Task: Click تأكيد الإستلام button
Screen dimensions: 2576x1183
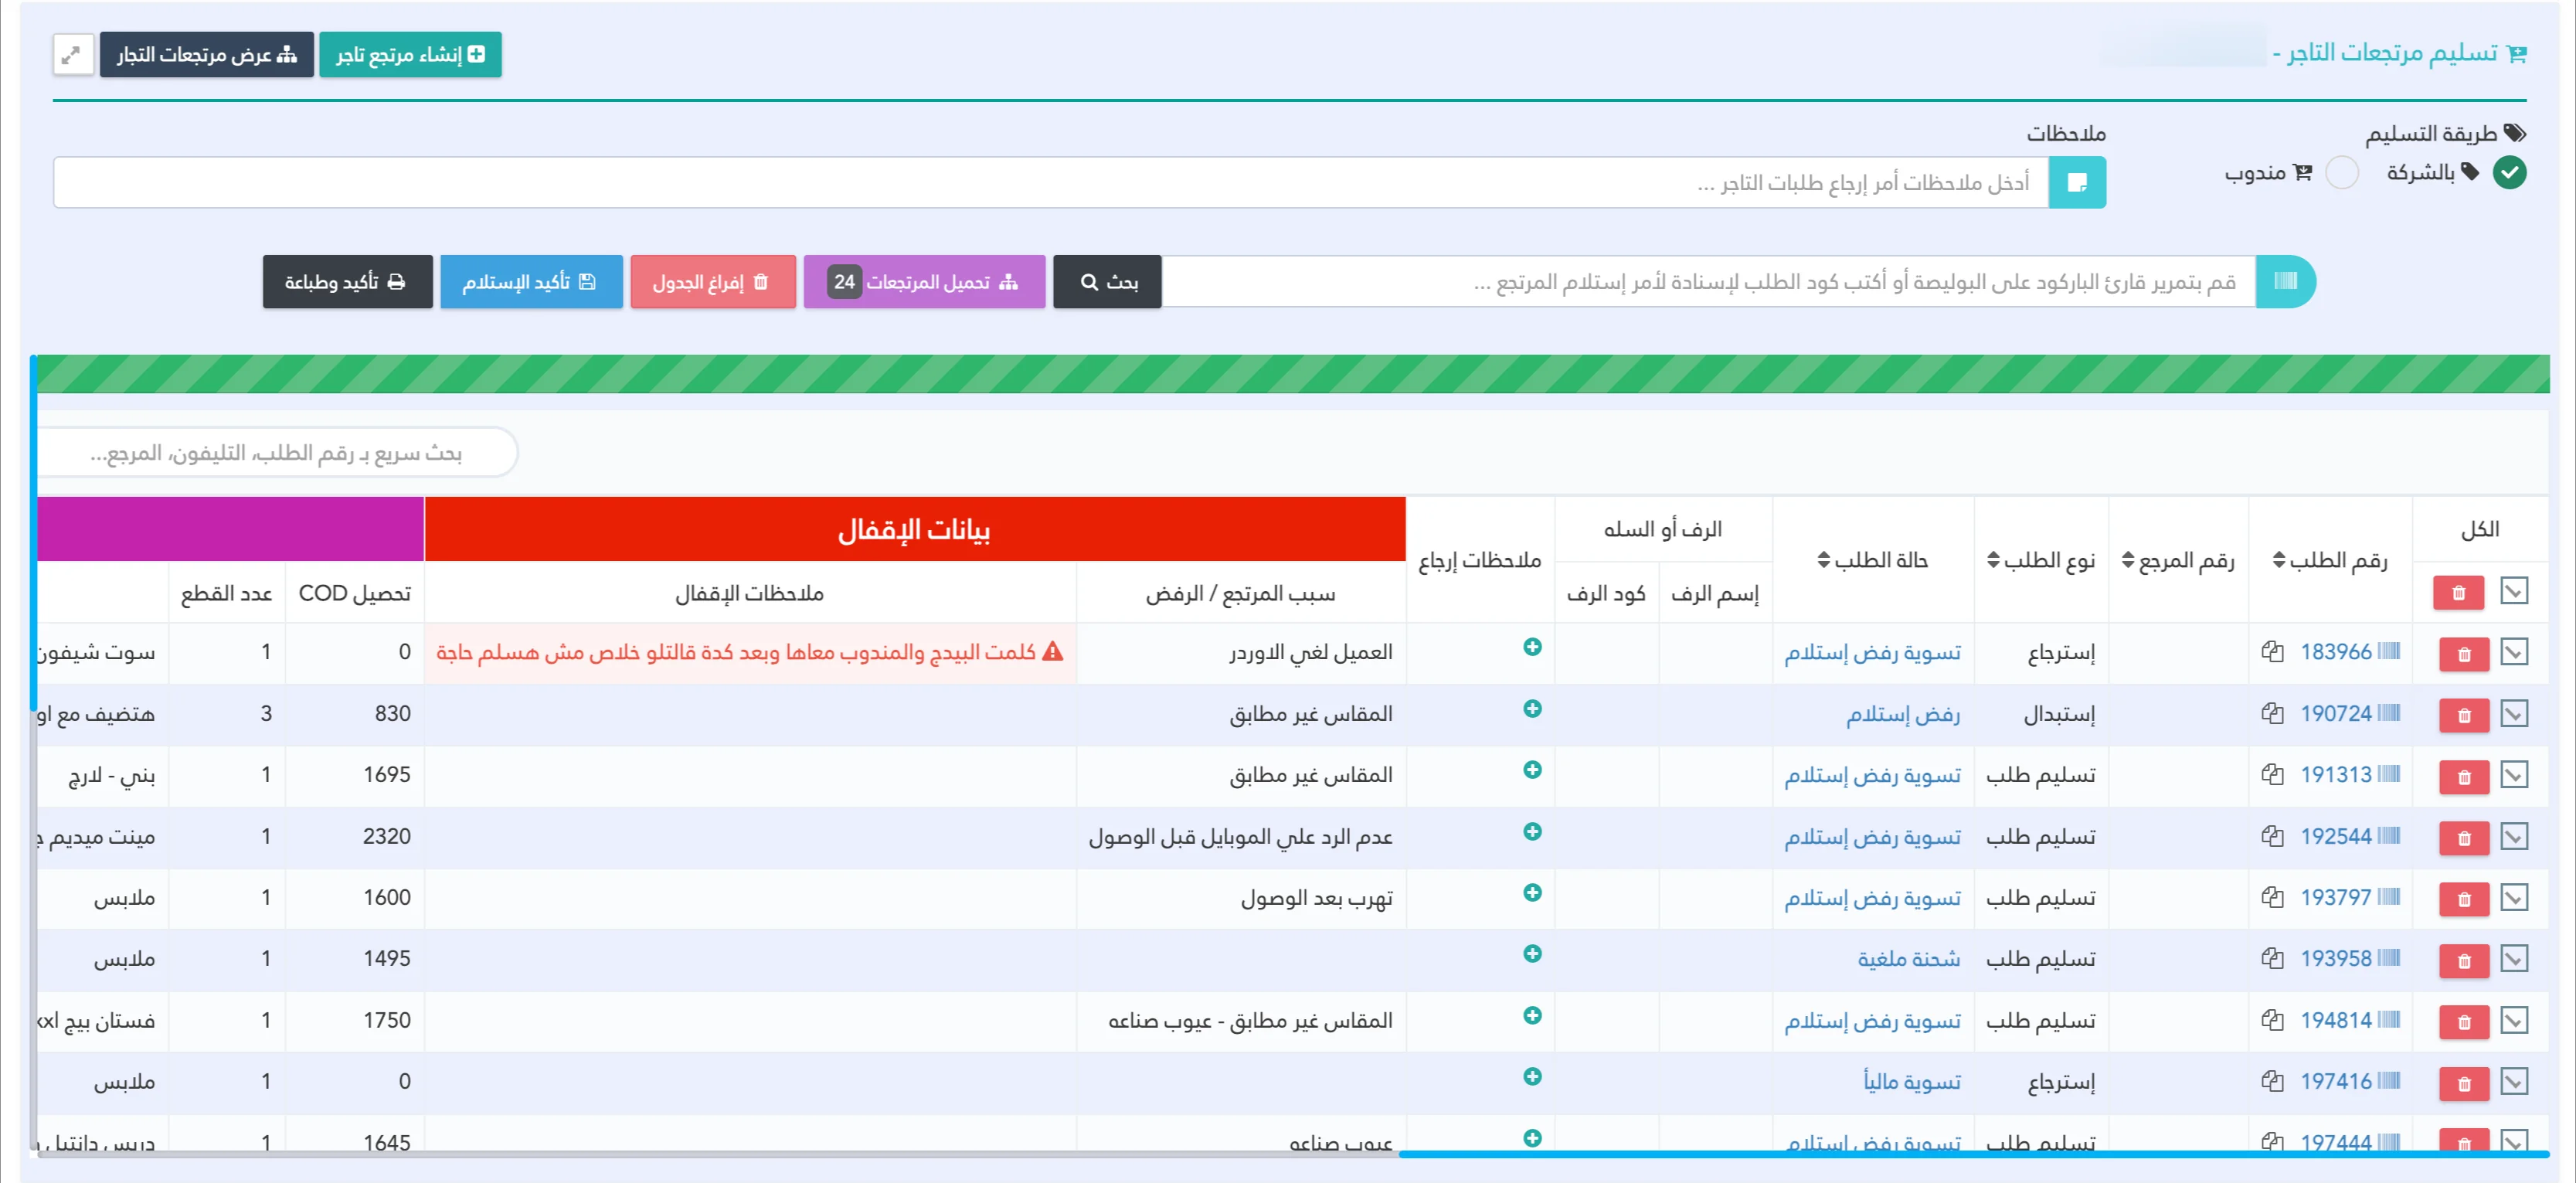Action: (x=531, y=282)
